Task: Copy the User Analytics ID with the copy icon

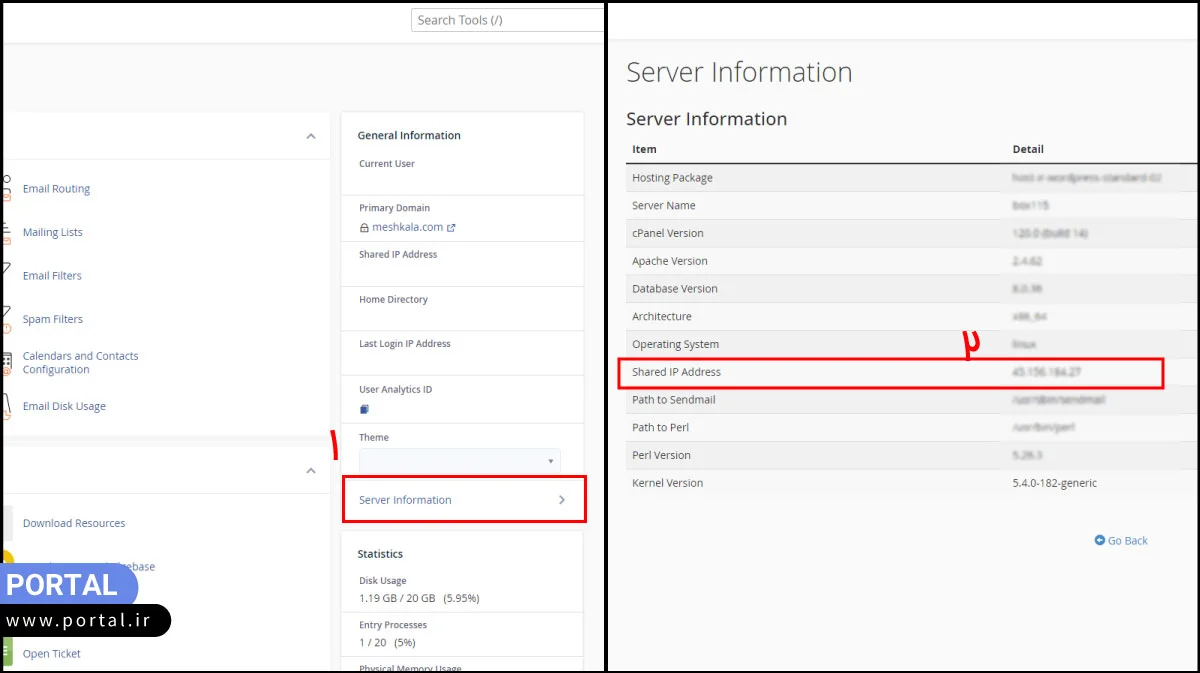Action: [364, 409]
